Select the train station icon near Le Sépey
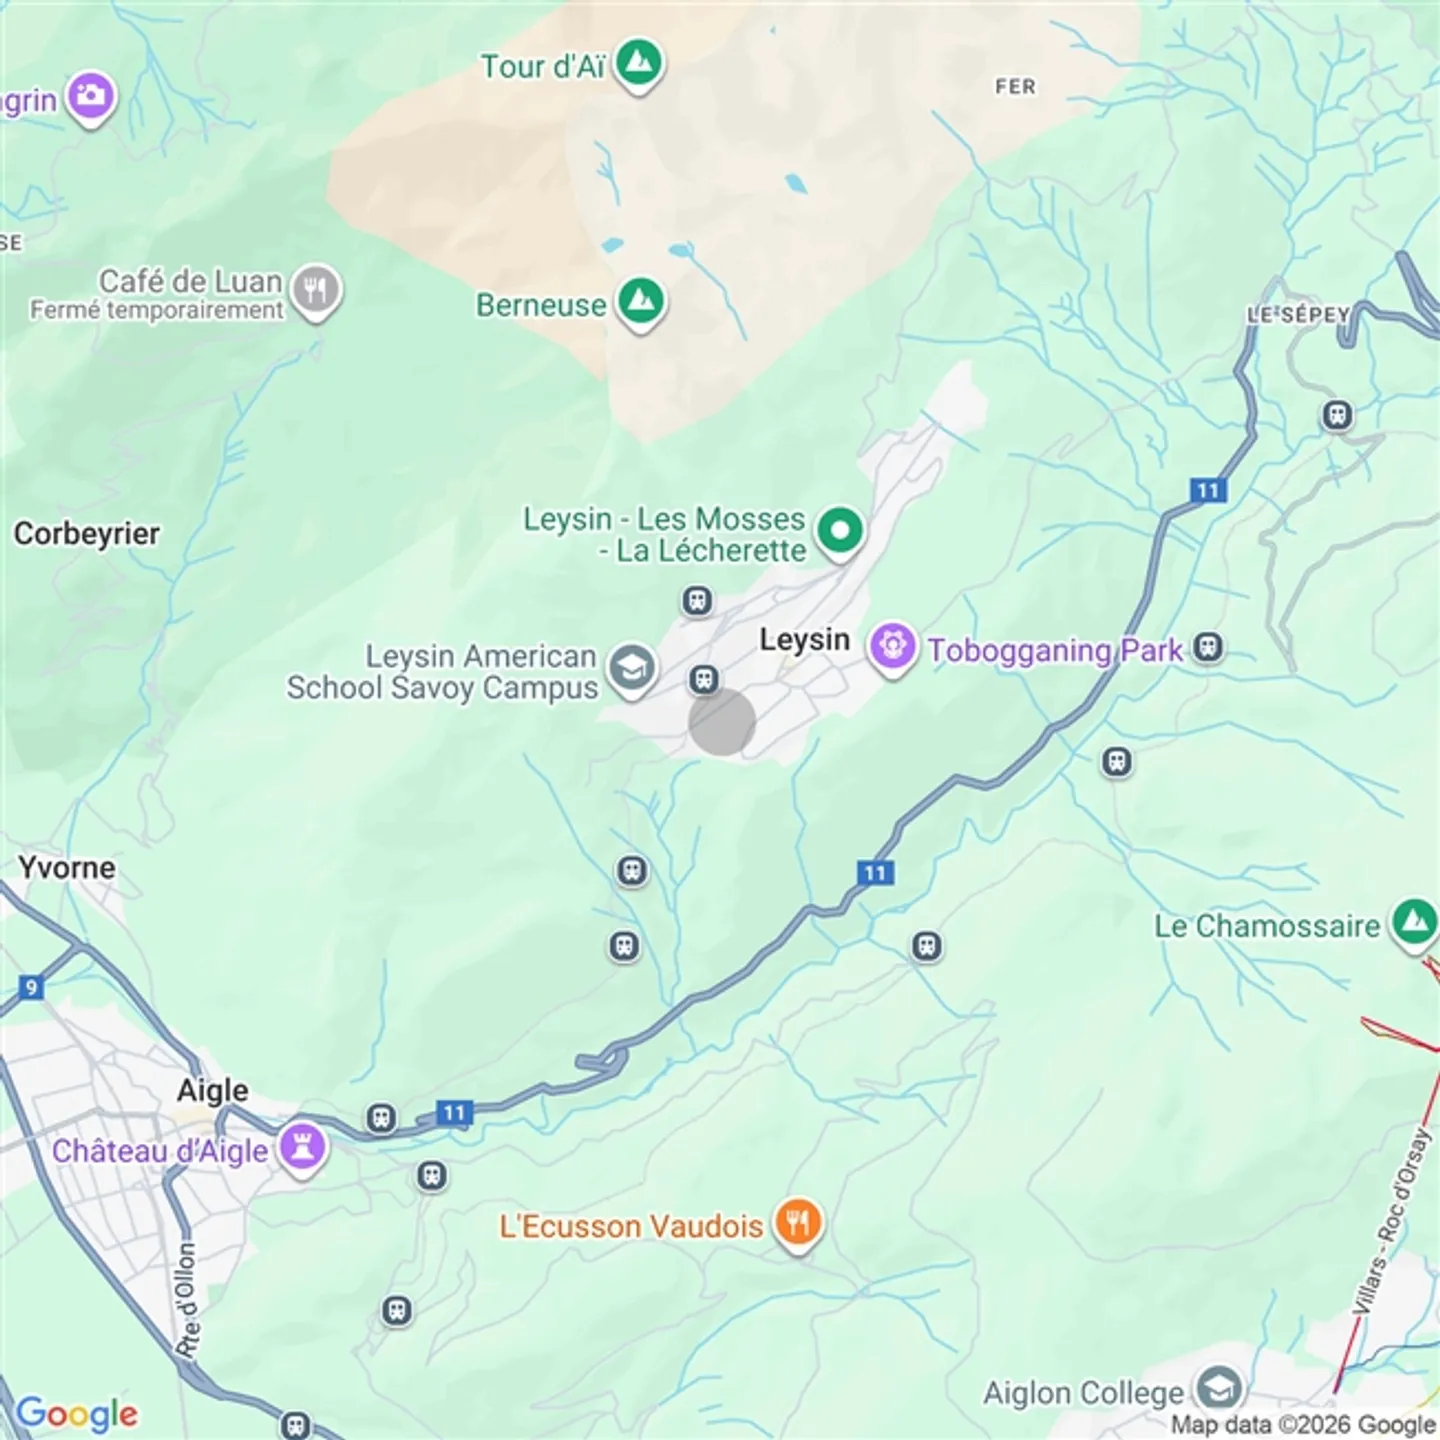 point(1337,414)
